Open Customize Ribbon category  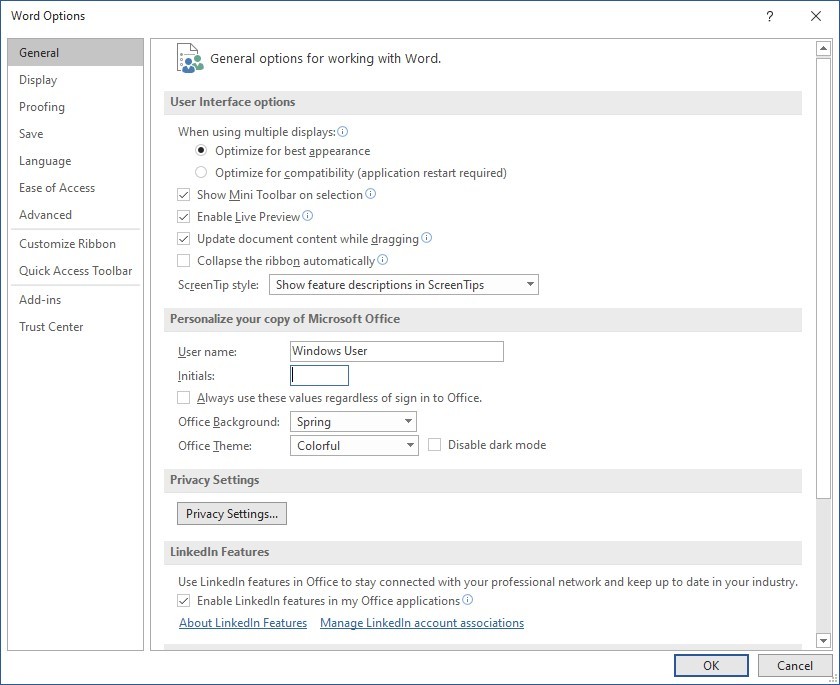[x=76, y=244]
